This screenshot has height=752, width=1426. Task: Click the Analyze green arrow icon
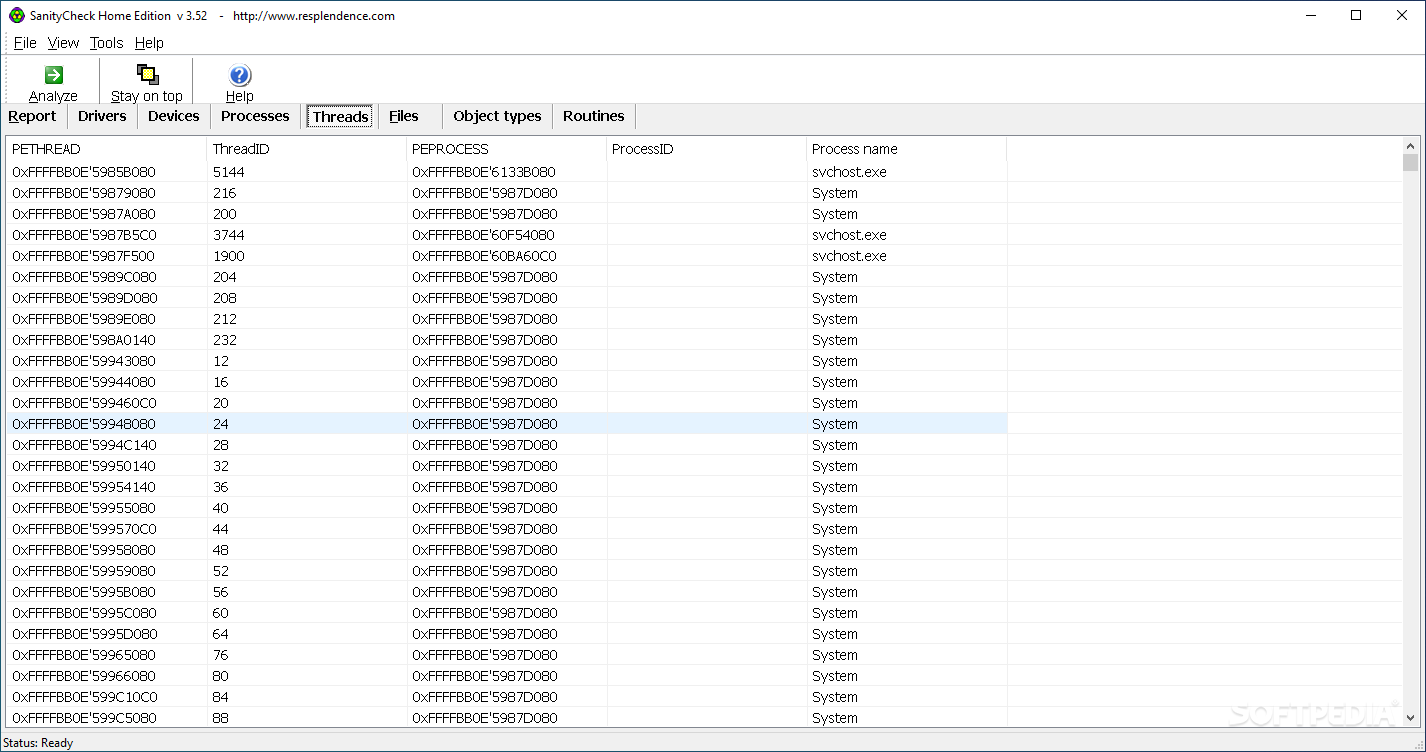point(53,75)
